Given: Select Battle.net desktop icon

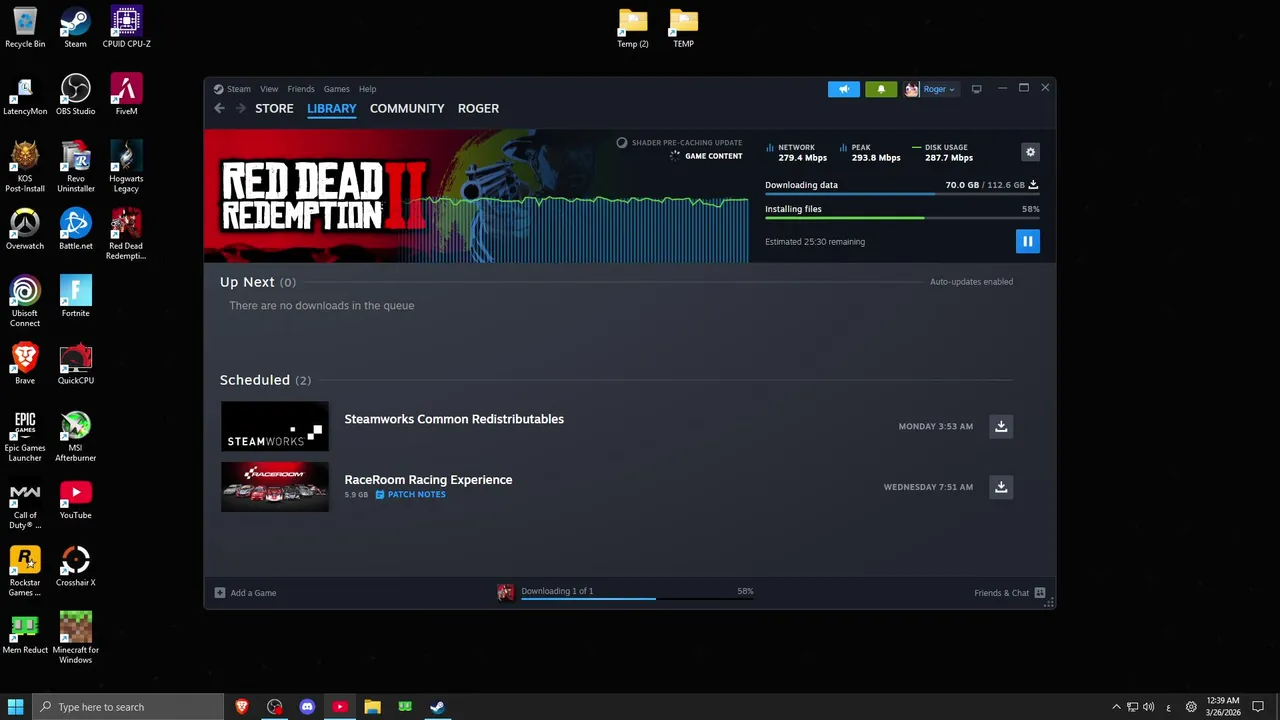Looking at the screenshot, I should (x=75, y=230).
